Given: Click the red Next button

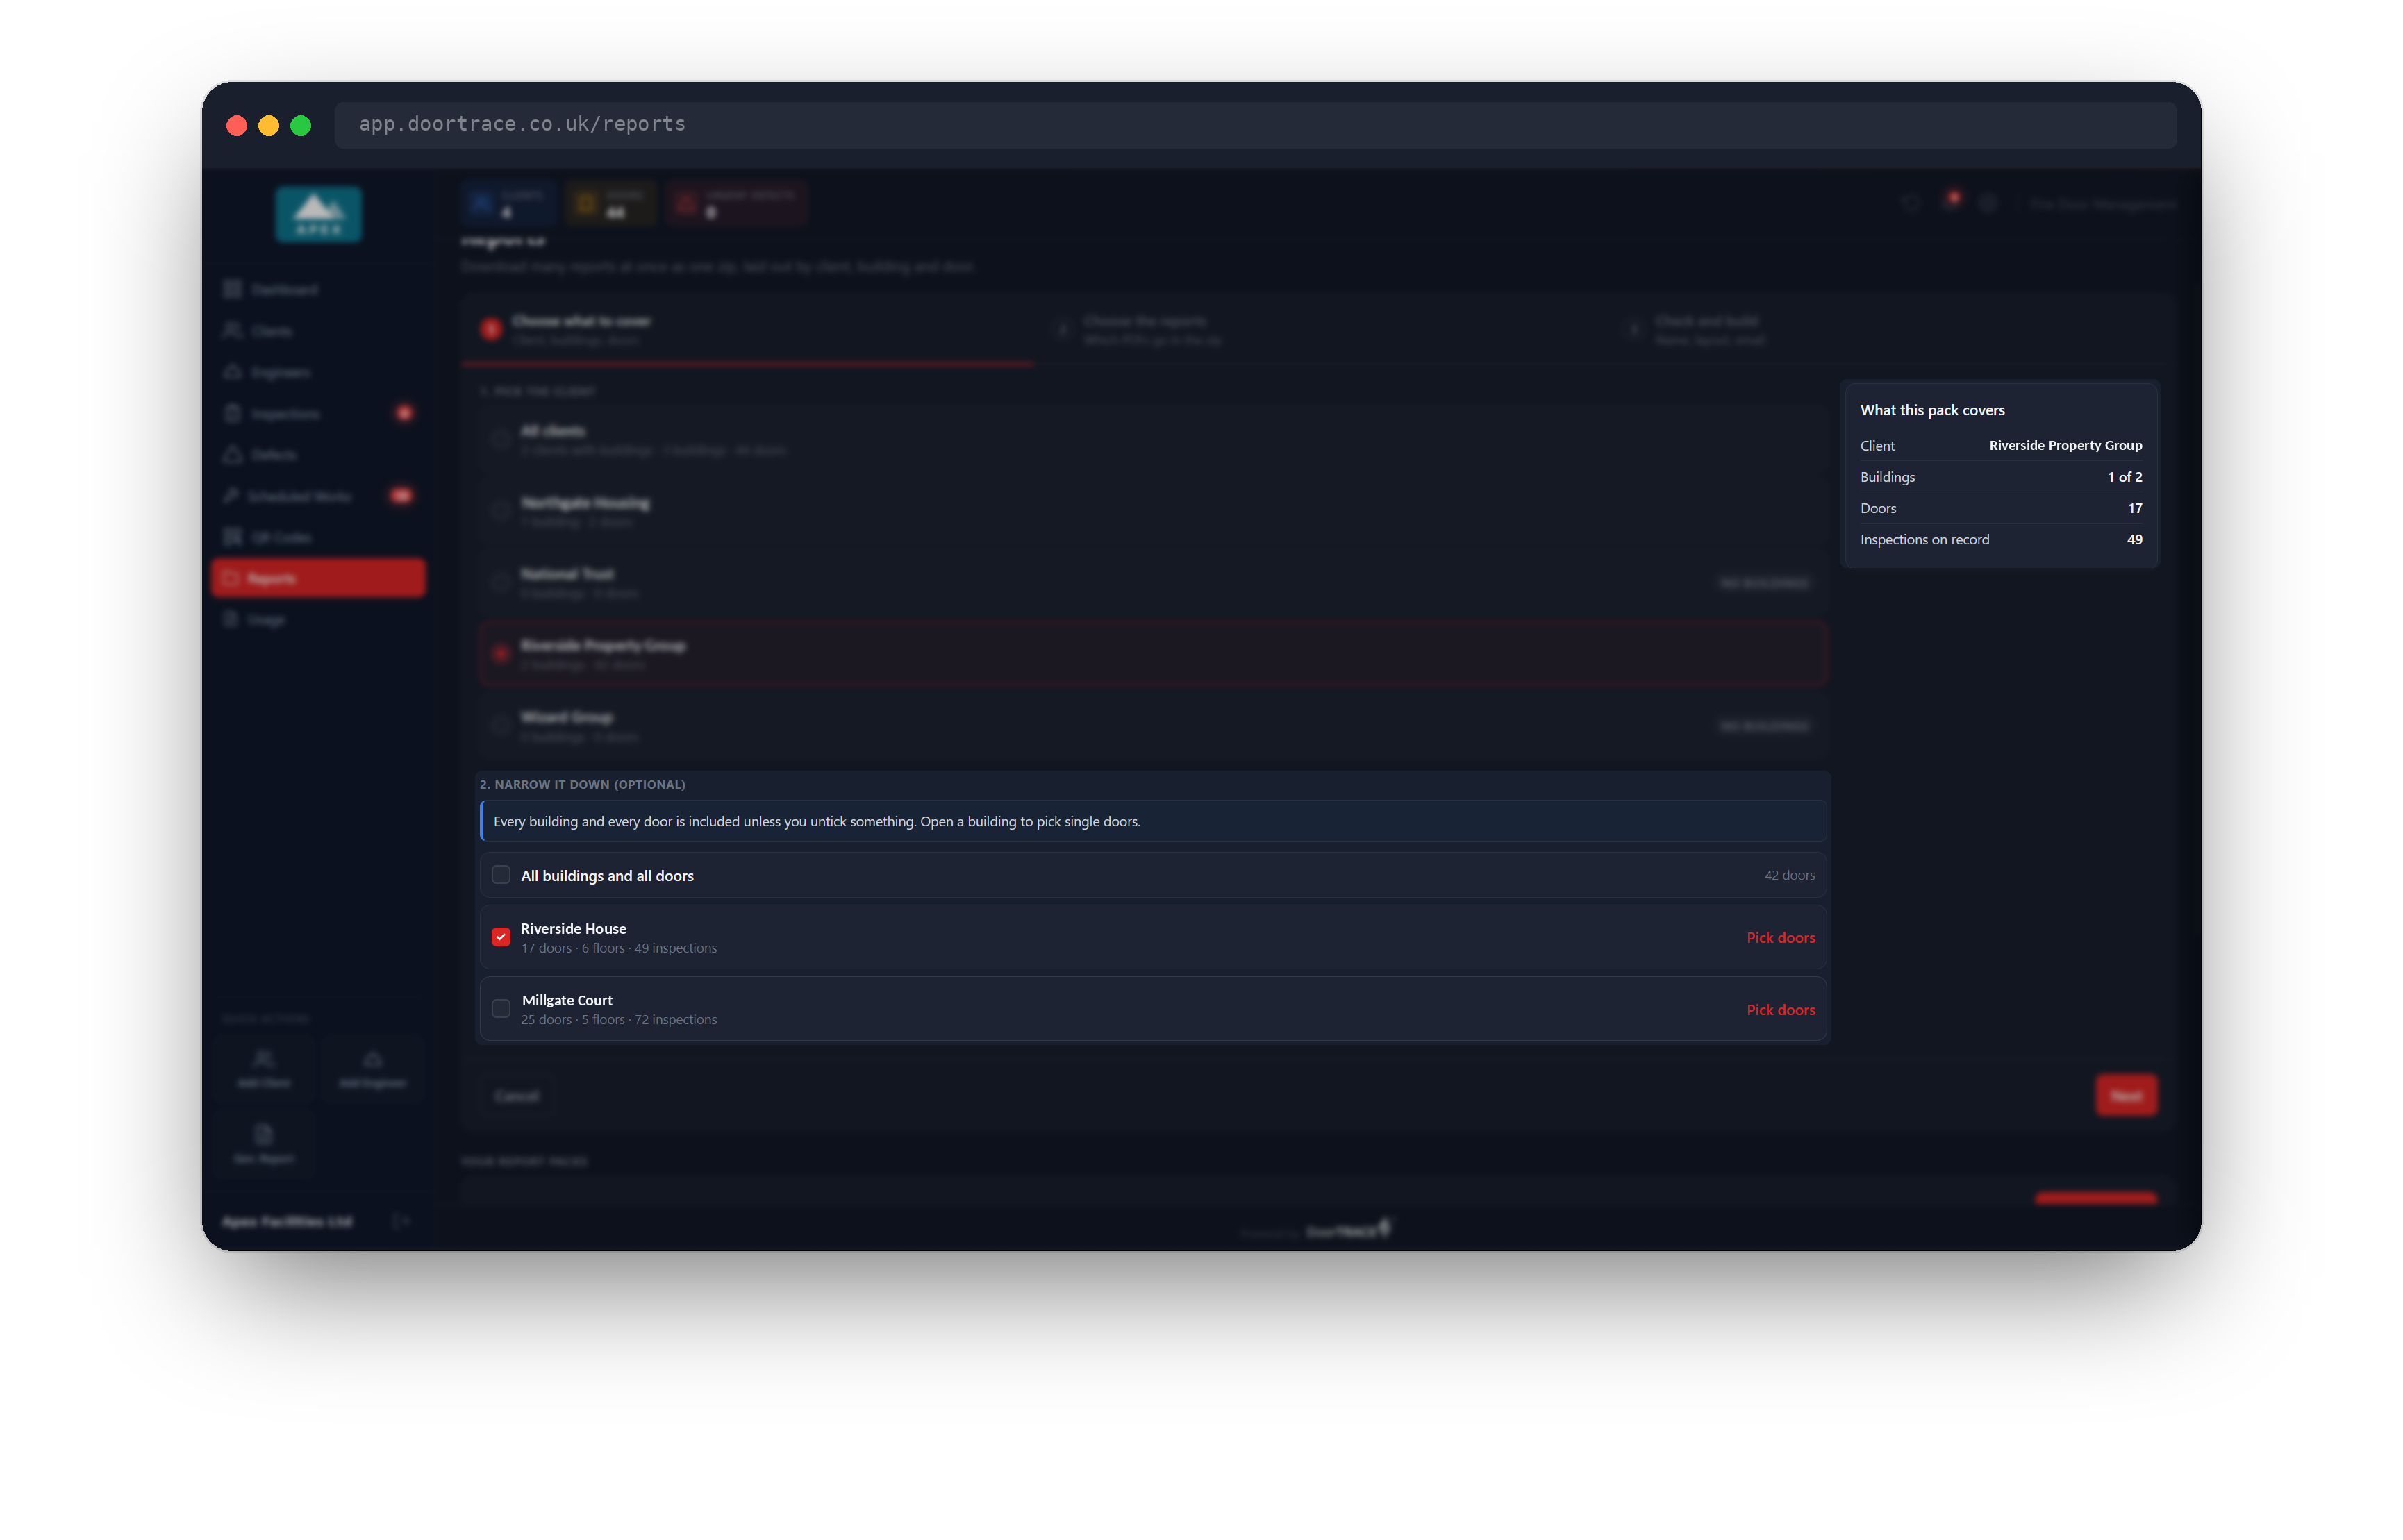Looking at the screenshot, I should click(2126, 1096).
